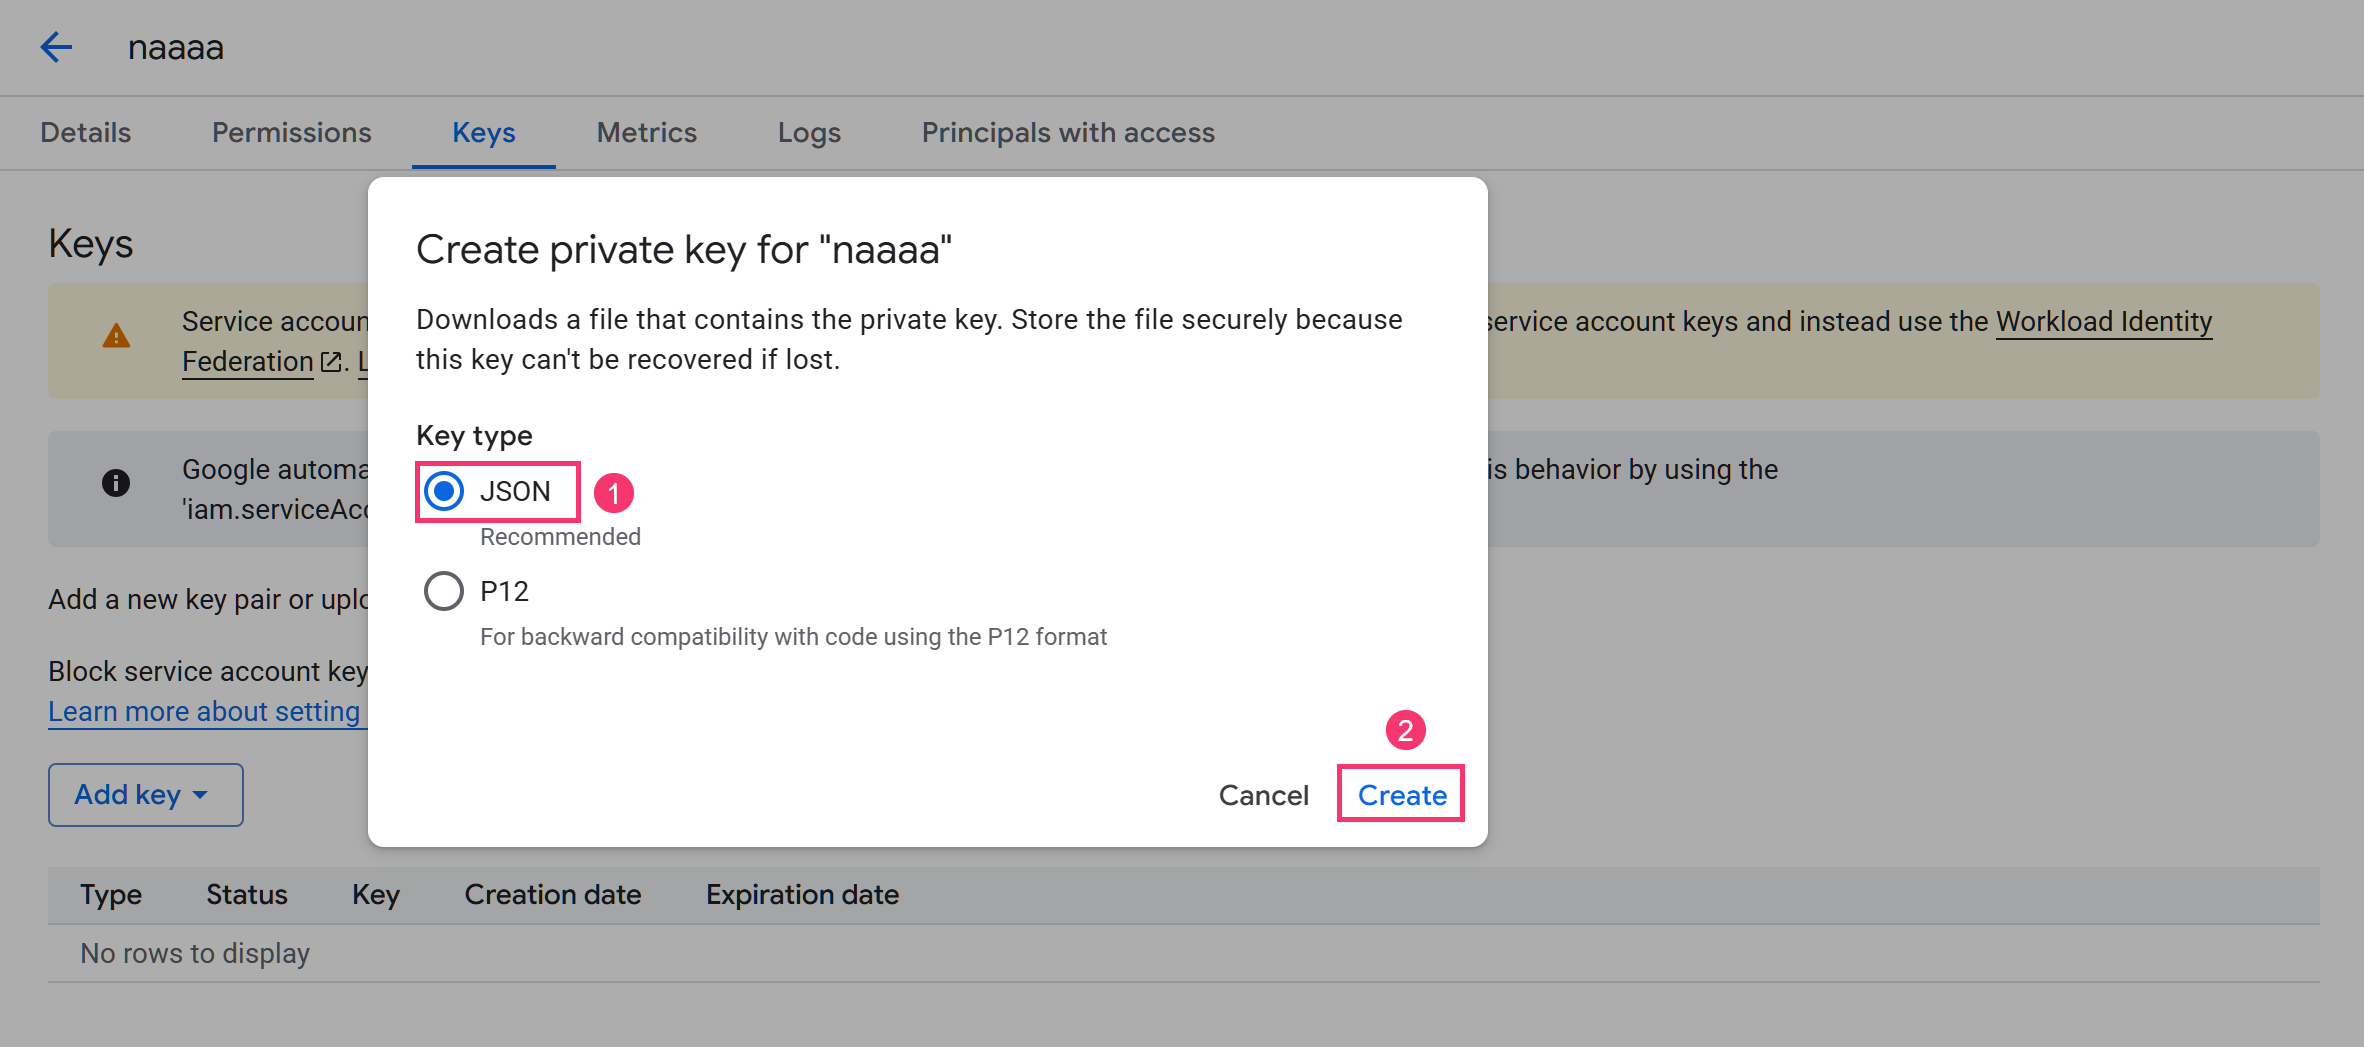Open the Permissions tab
2364x1047 pixels.
click(x=291, y=132)
